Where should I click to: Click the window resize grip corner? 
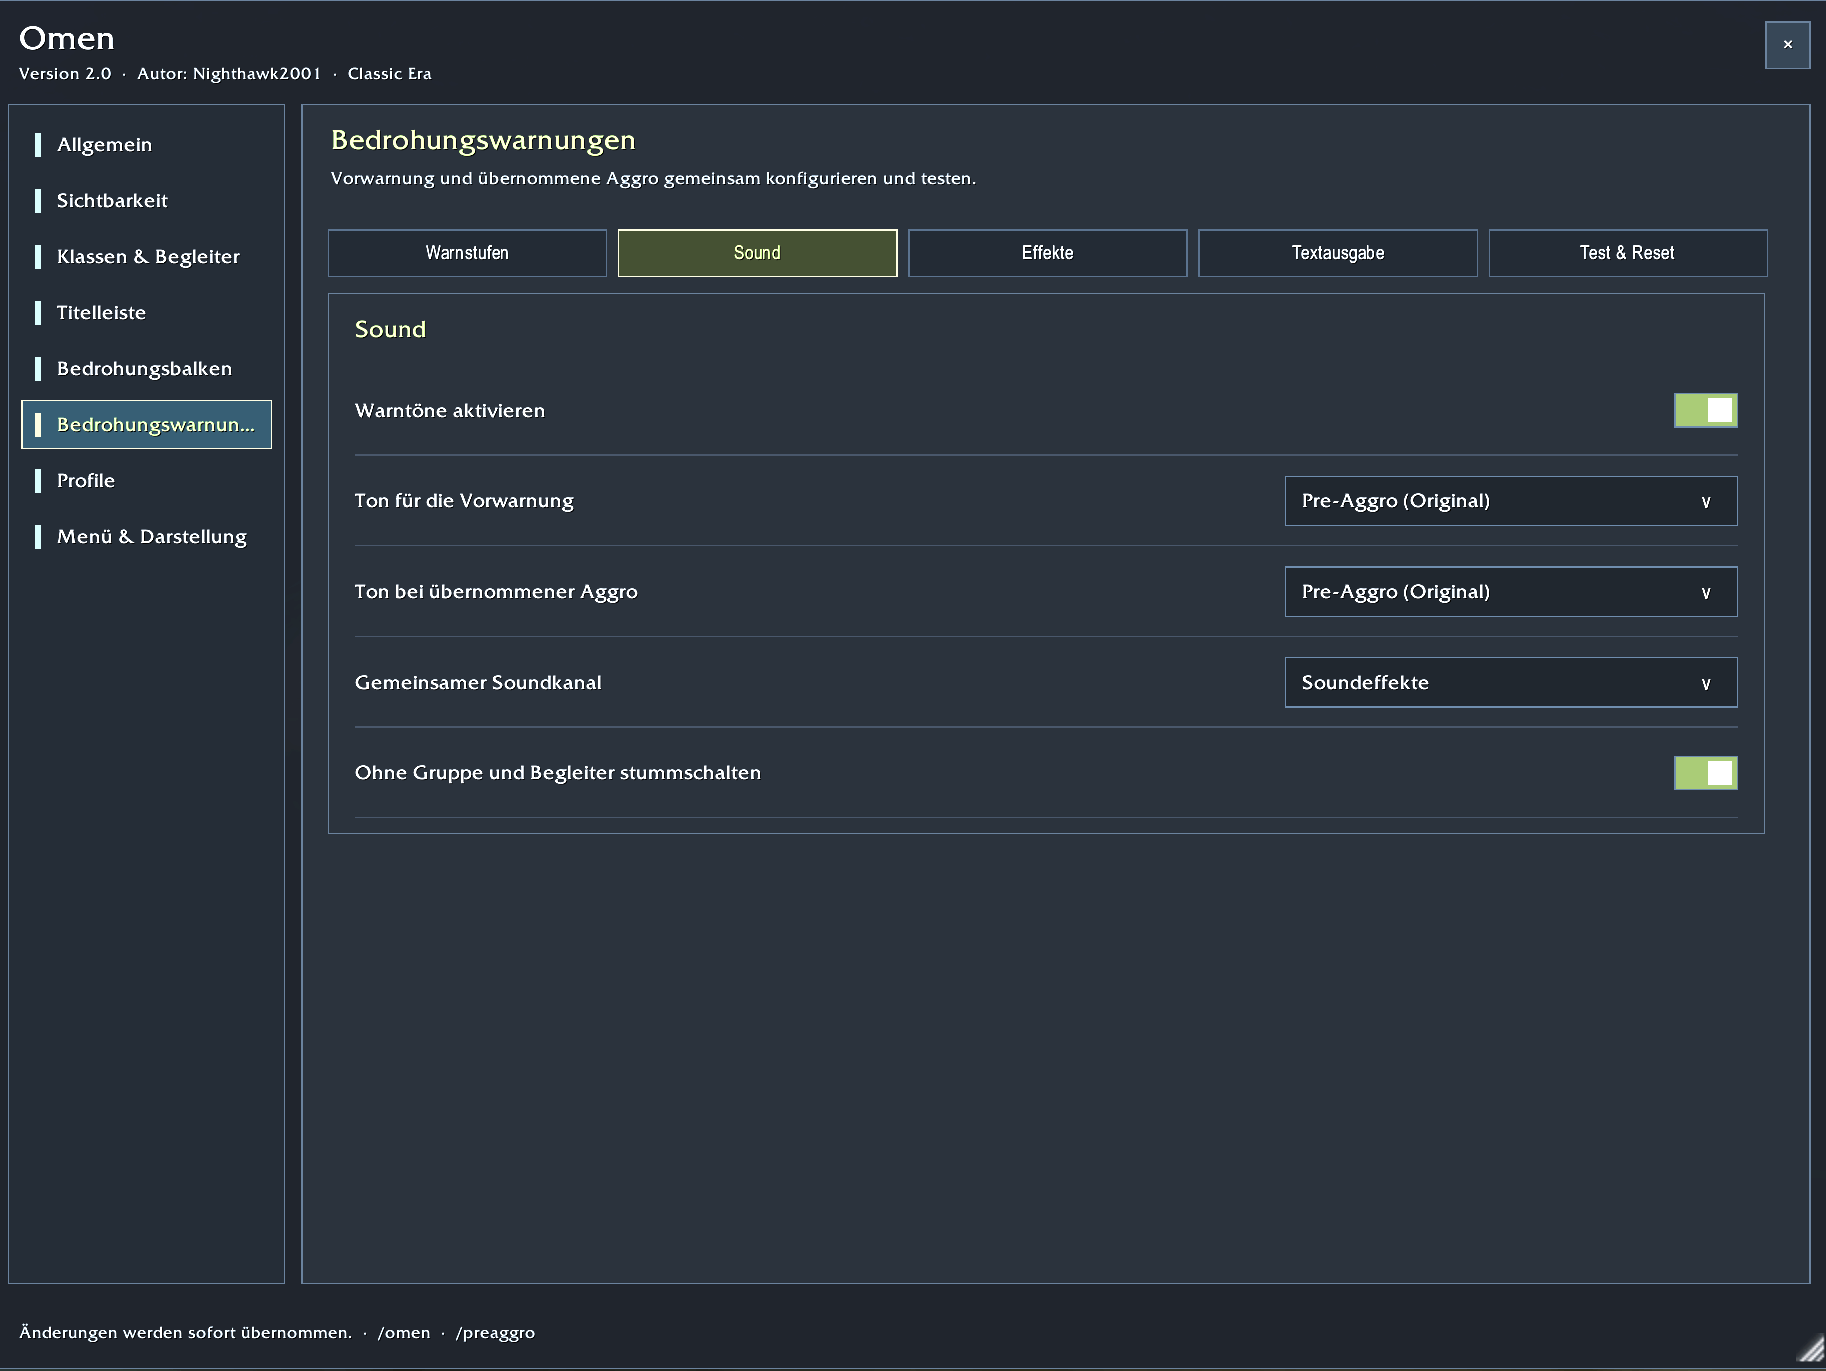[1812, 1350]
